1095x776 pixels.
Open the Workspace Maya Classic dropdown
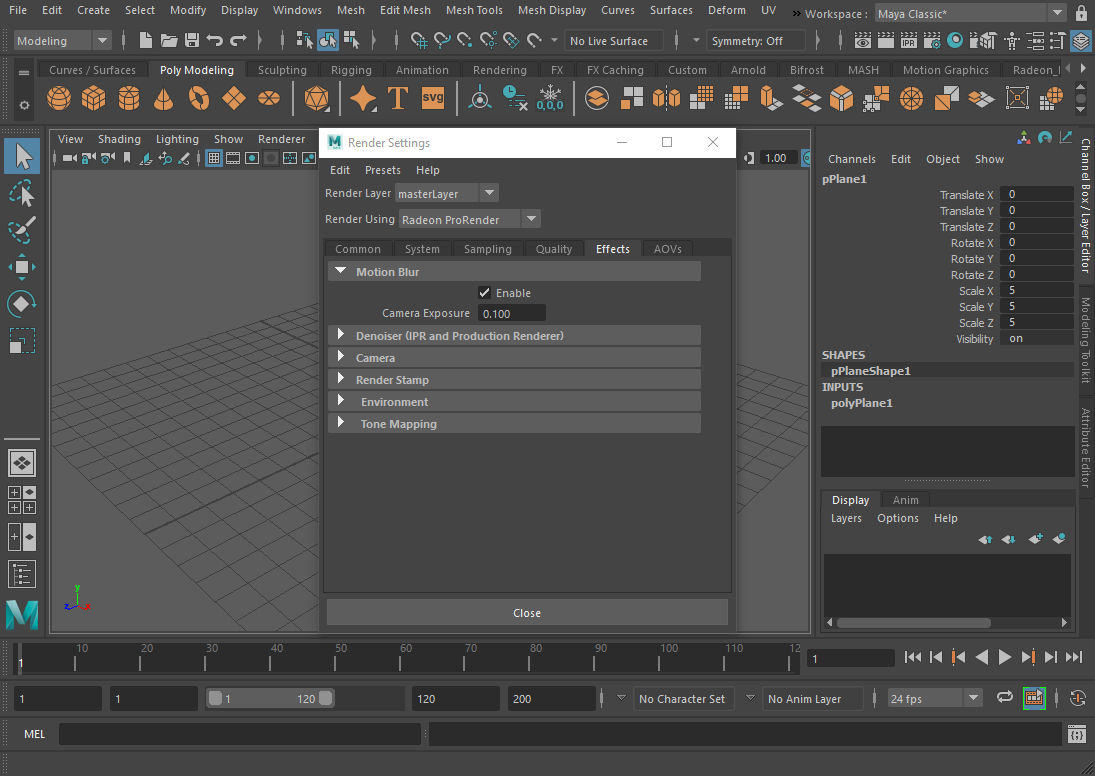[970, 13]
